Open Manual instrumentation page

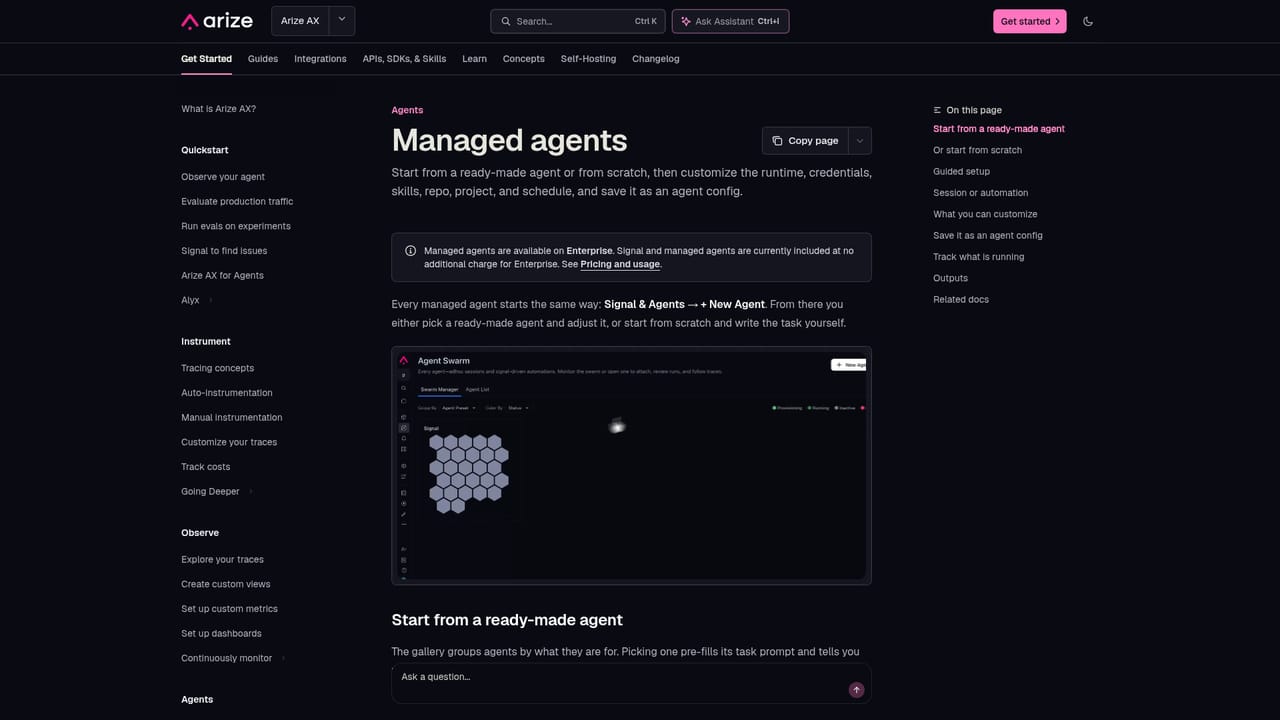pyautogui.click(x=232, y=418)
